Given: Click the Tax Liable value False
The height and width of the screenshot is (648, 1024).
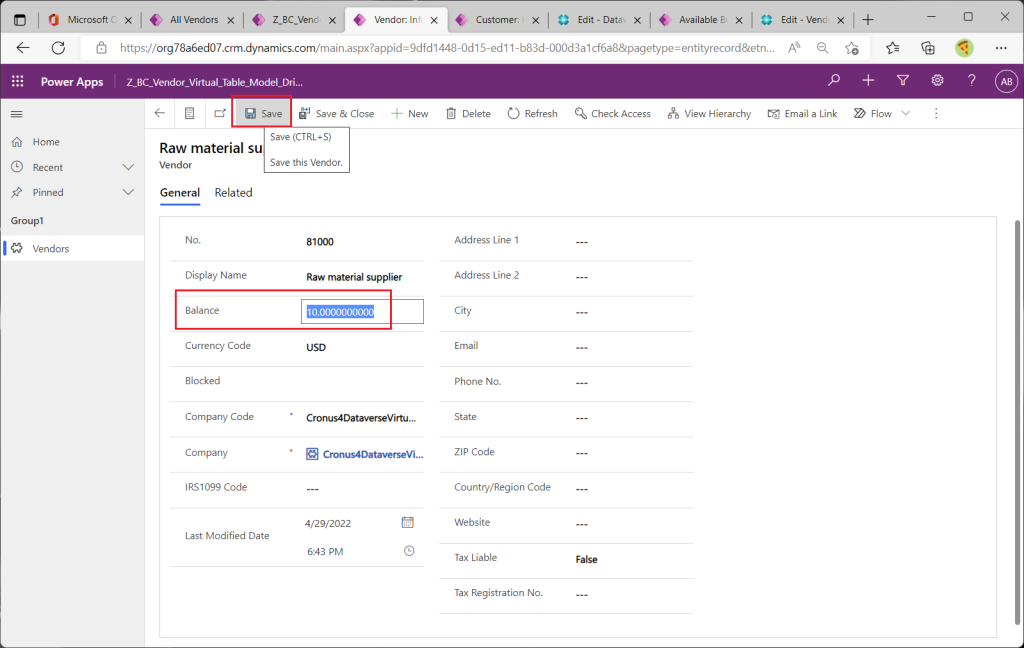Looking at the screenshot, I should pyautogui.click(x=586, y=559).
